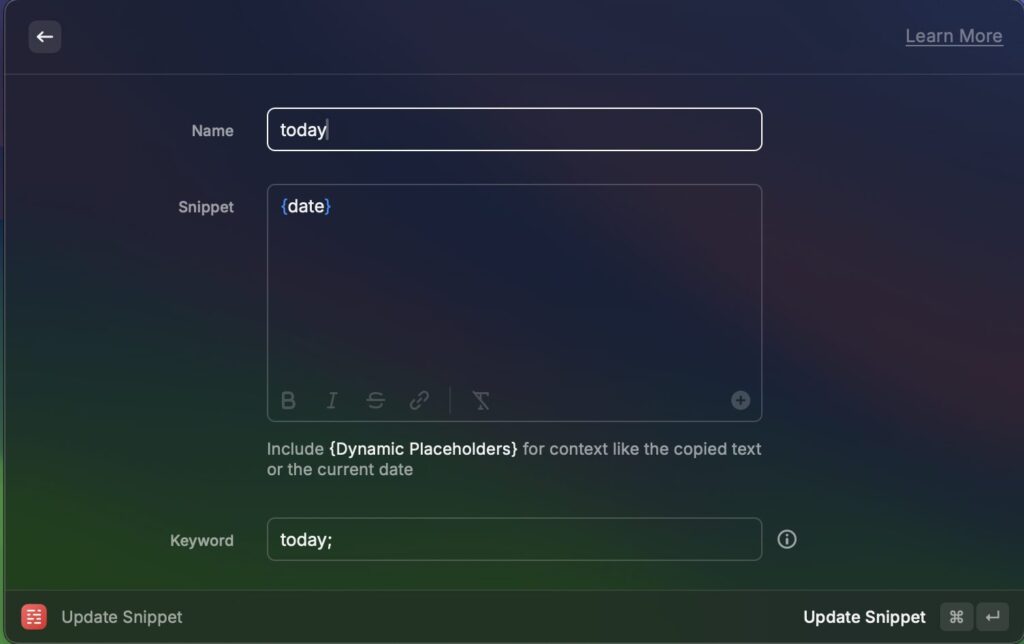The width and height of the screenshot is (1024, 644).
Task: Toggle italic formatting in the snippet toolbar
Action: tap(332, 401)
